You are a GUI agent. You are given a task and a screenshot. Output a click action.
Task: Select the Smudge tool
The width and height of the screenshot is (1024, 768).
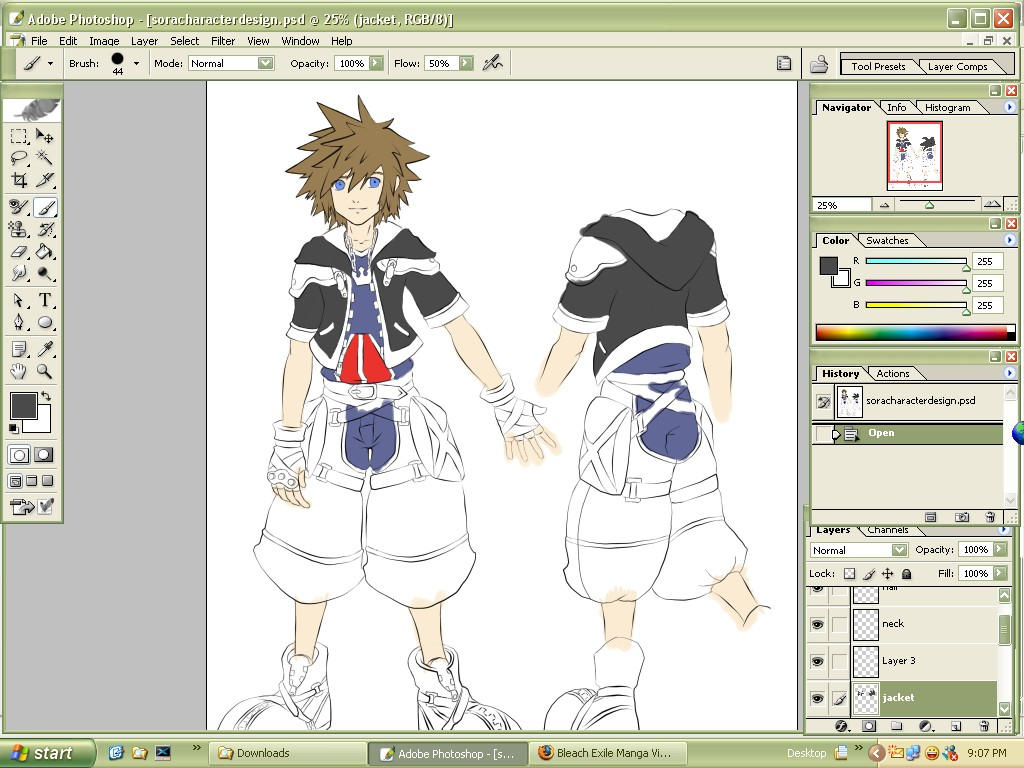tap(19, 273)
